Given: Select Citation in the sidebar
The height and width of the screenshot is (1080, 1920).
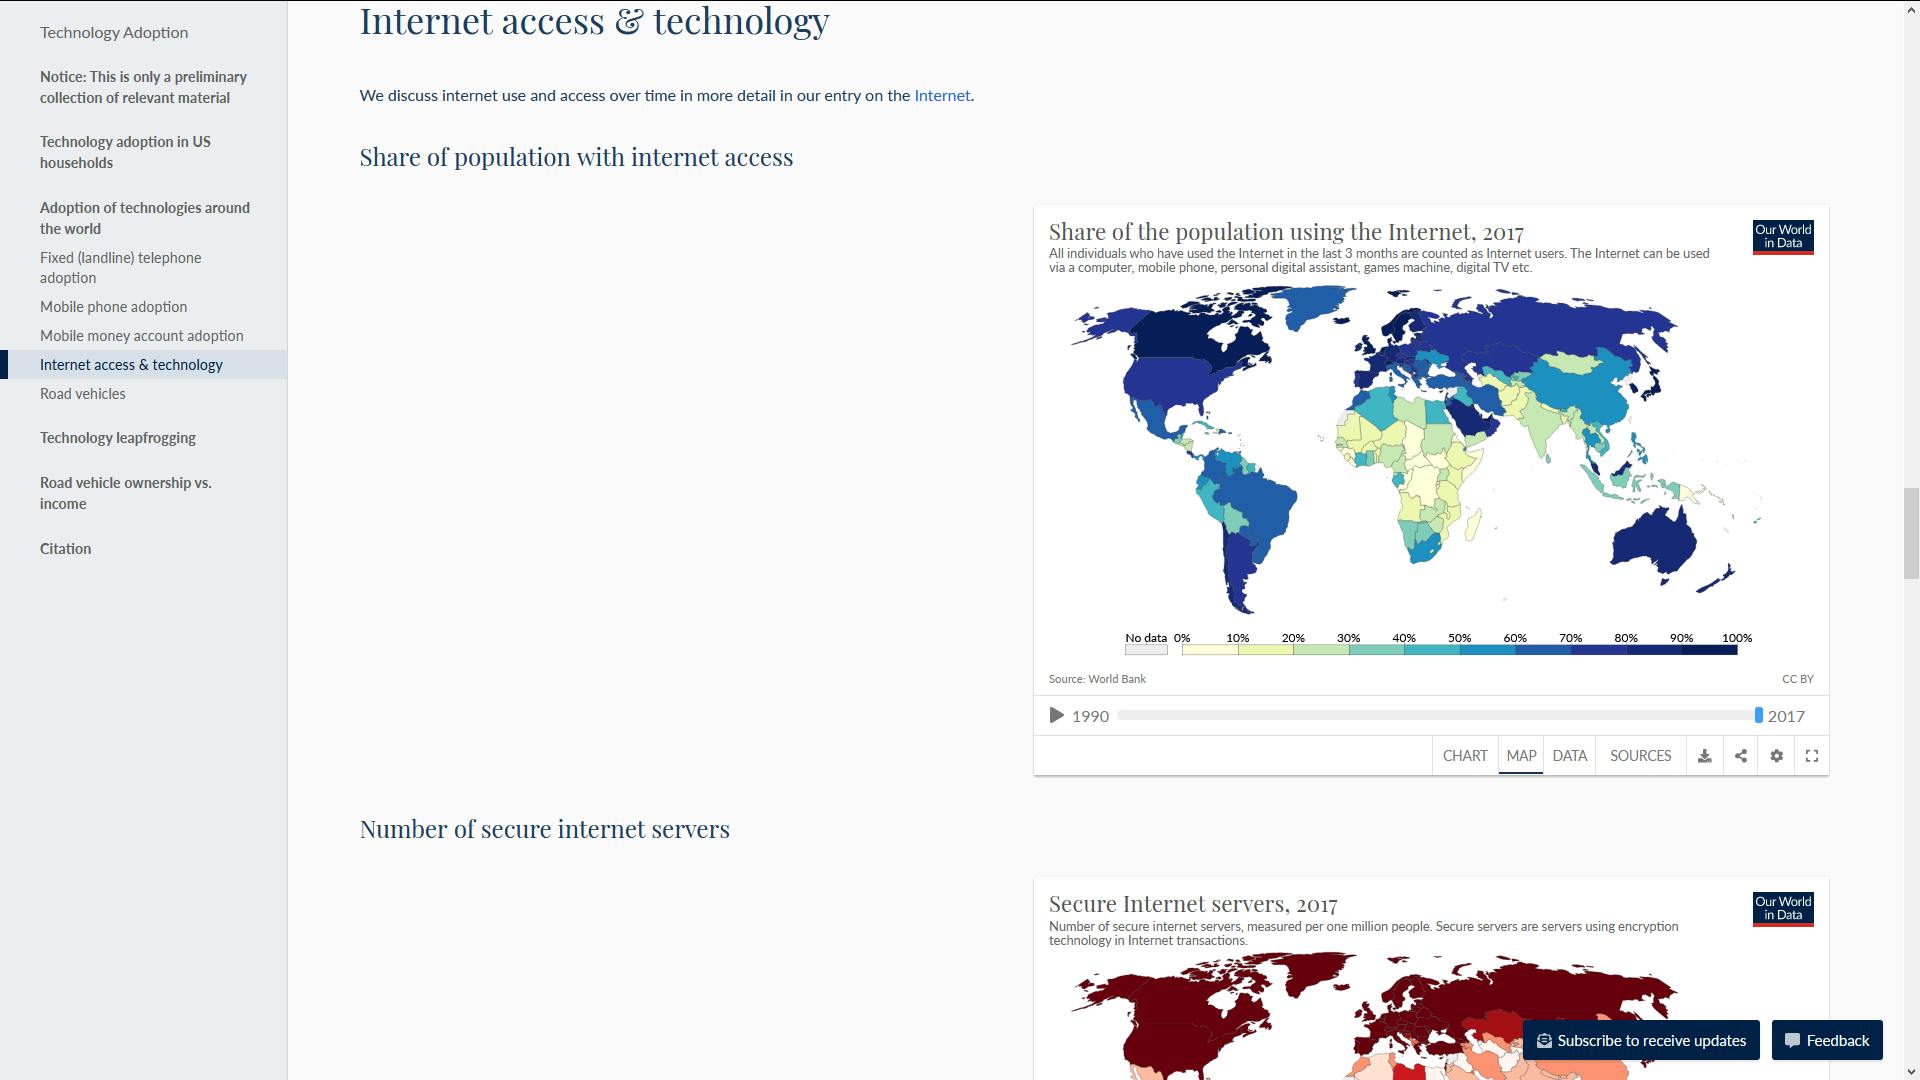Looking at the screenshot, I should (65, 548).
